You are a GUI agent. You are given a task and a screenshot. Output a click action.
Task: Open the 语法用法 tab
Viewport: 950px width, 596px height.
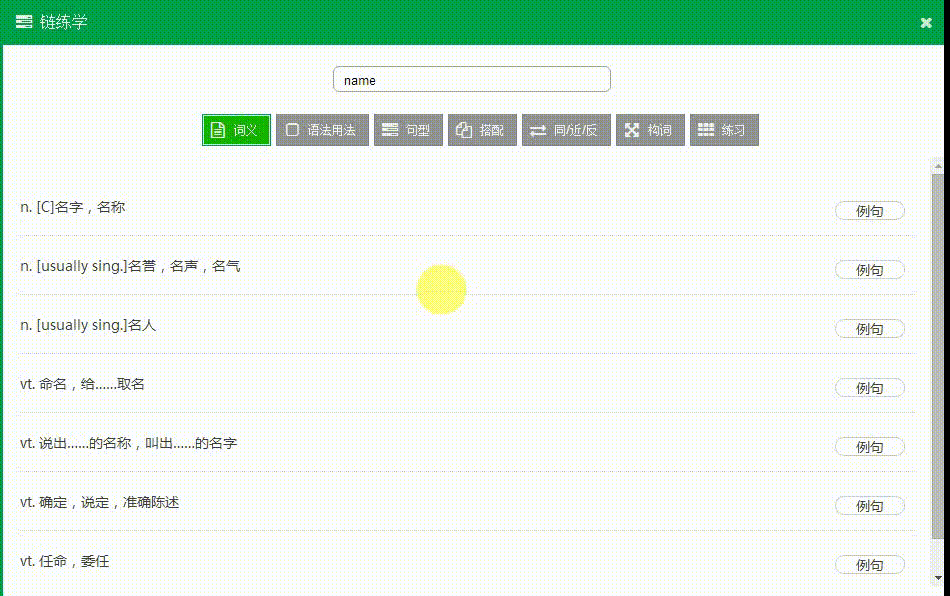point(323,130)
